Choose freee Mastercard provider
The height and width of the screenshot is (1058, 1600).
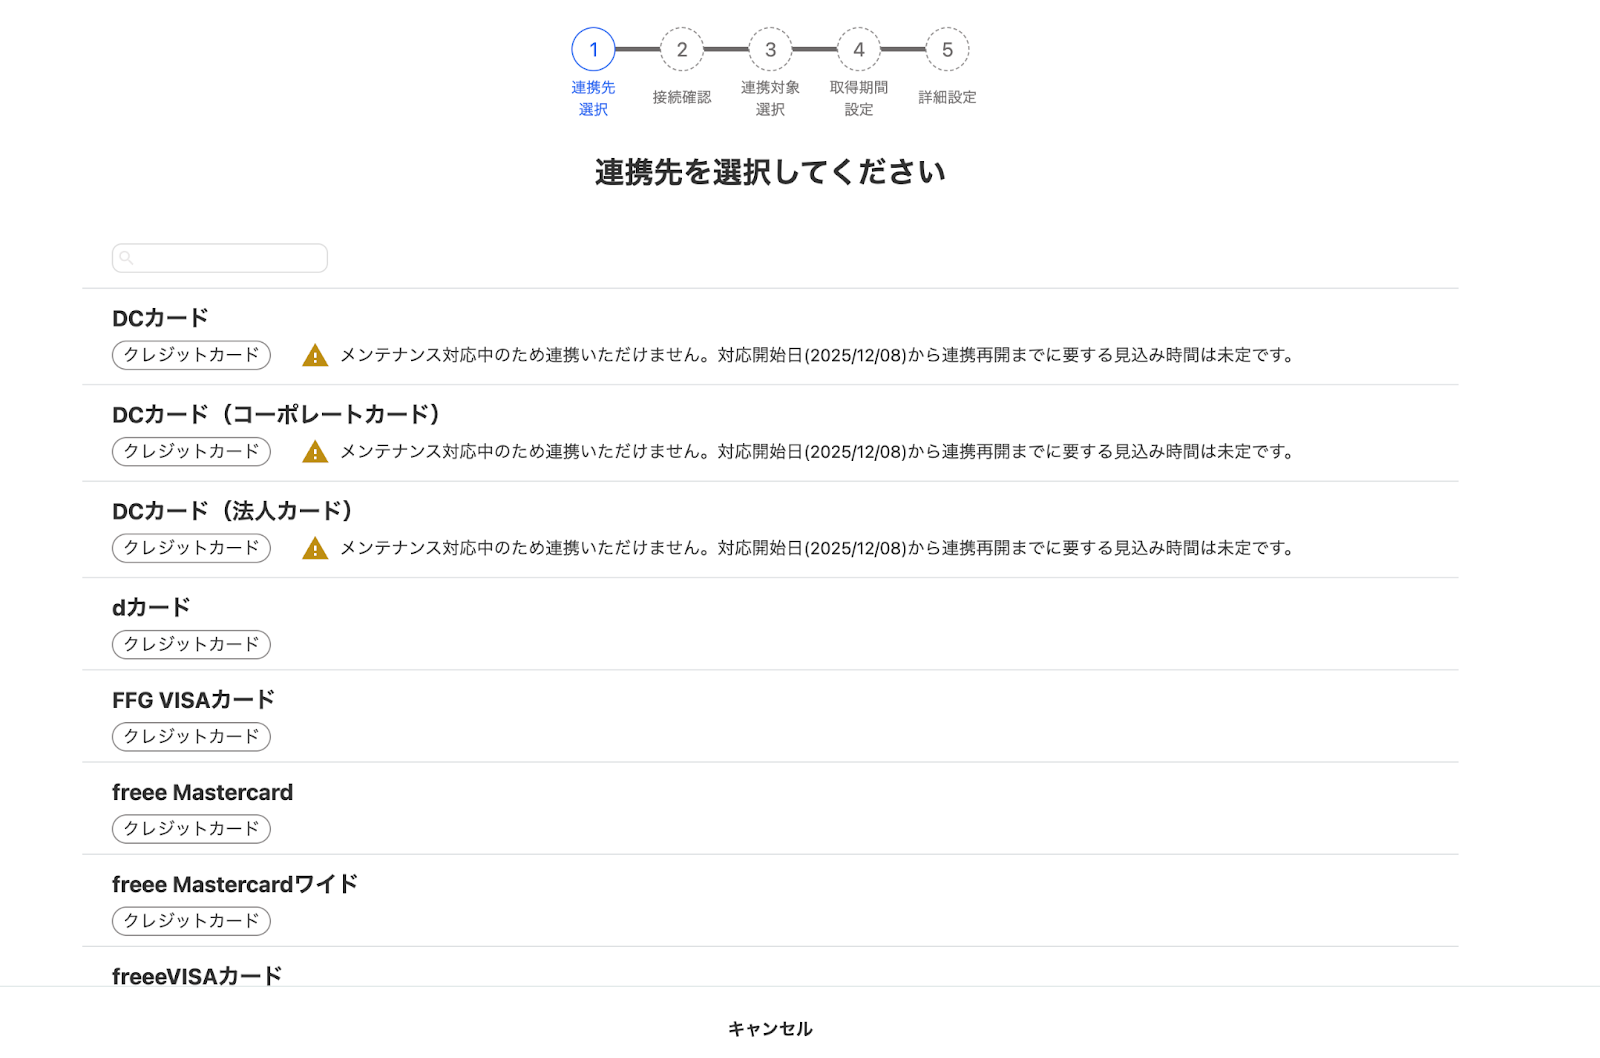770,808
